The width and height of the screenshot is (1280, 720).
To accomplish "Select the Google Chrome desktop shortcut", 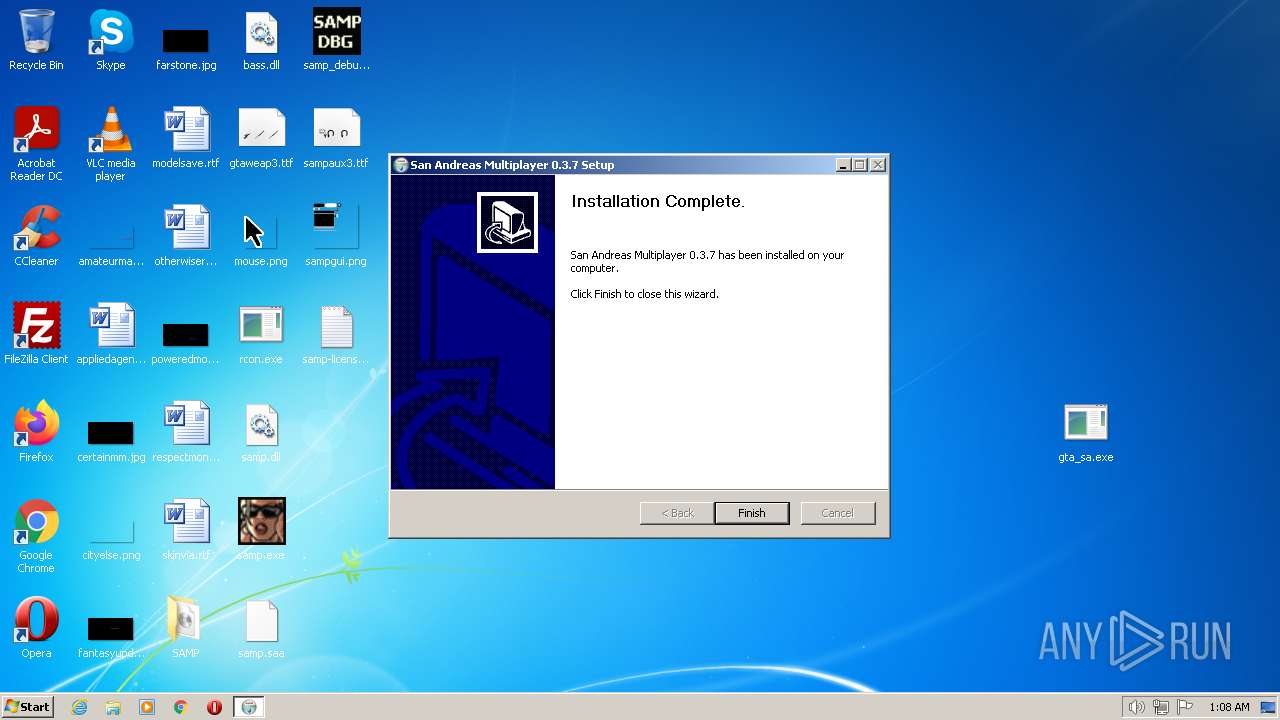I will (x=36, y=536).
